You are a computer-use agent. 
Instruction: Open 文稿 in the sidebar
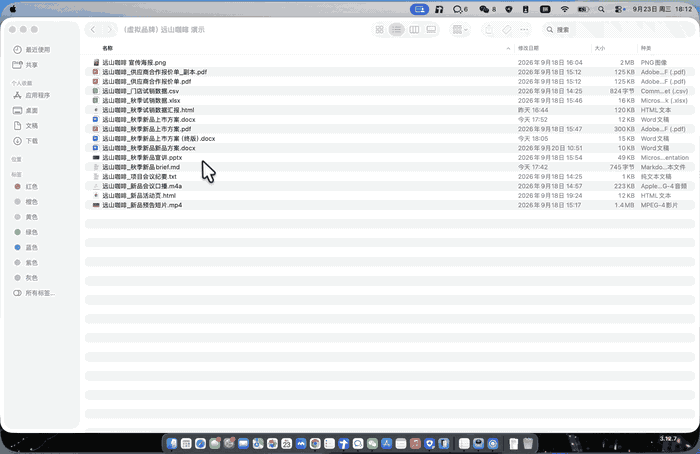(31, 125)
